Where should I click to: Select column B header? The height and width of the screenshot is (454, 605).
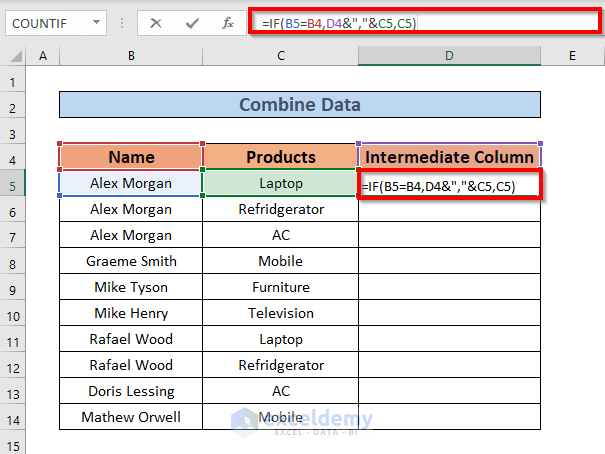[131, 58]
